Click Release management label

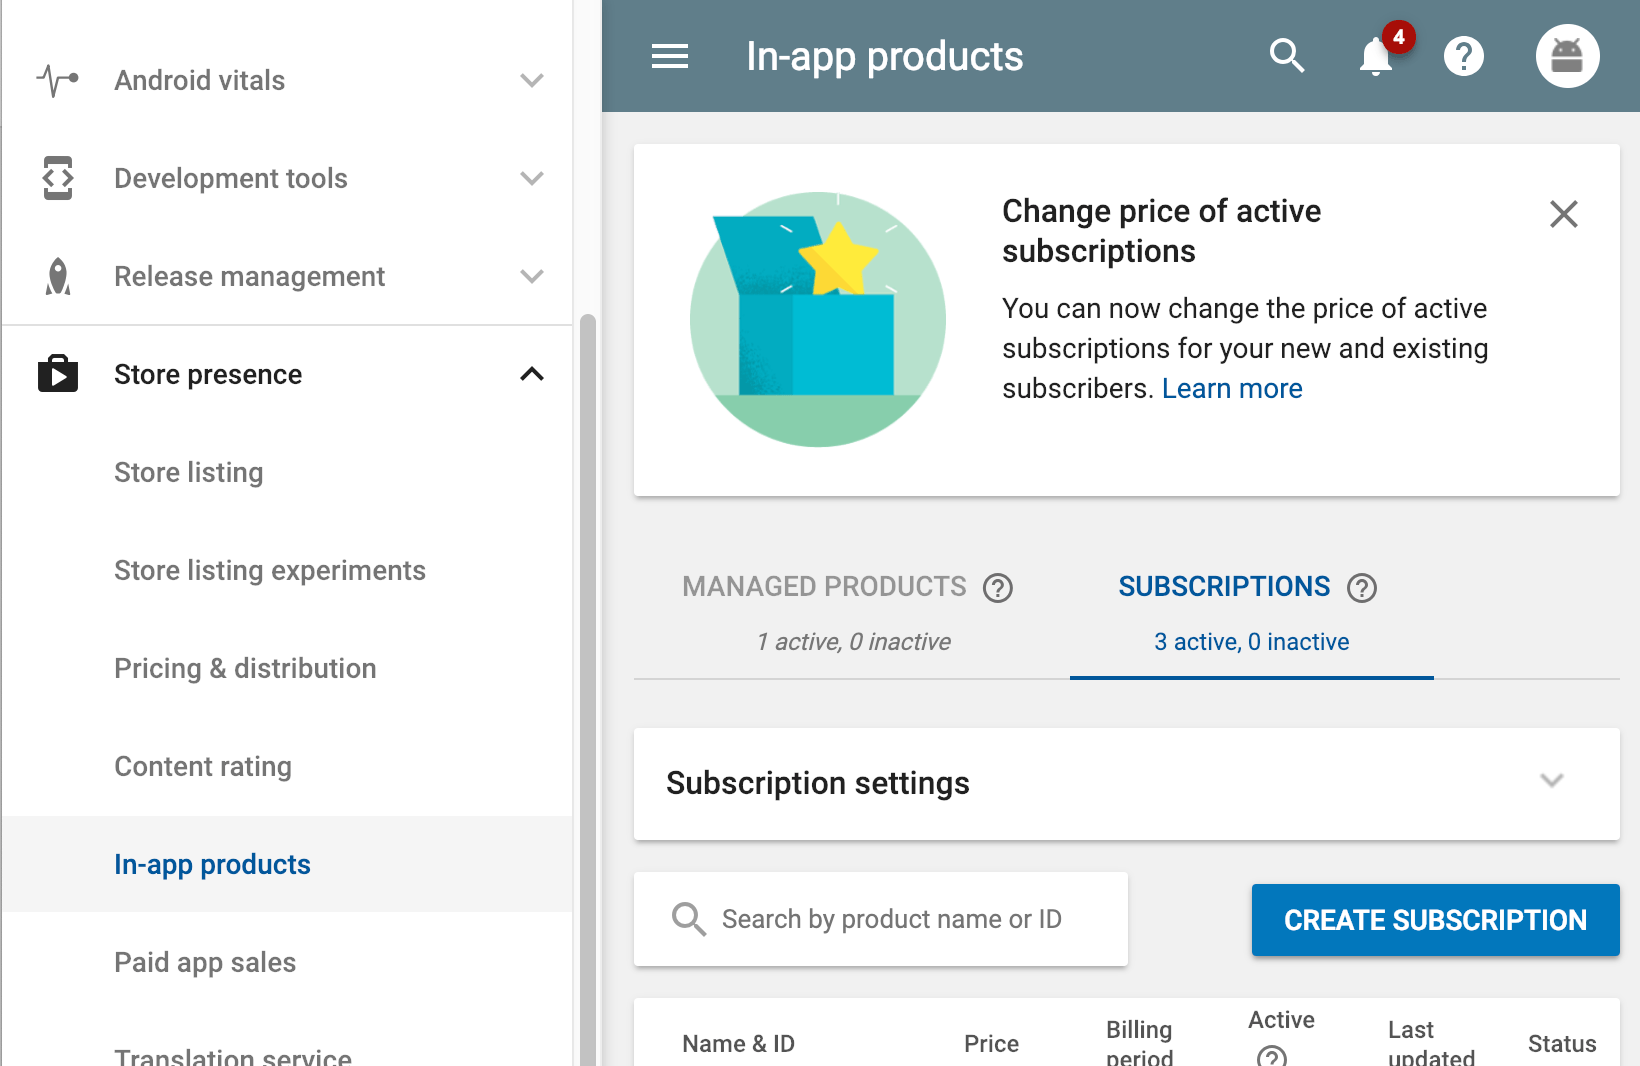(x=250, y=276)
